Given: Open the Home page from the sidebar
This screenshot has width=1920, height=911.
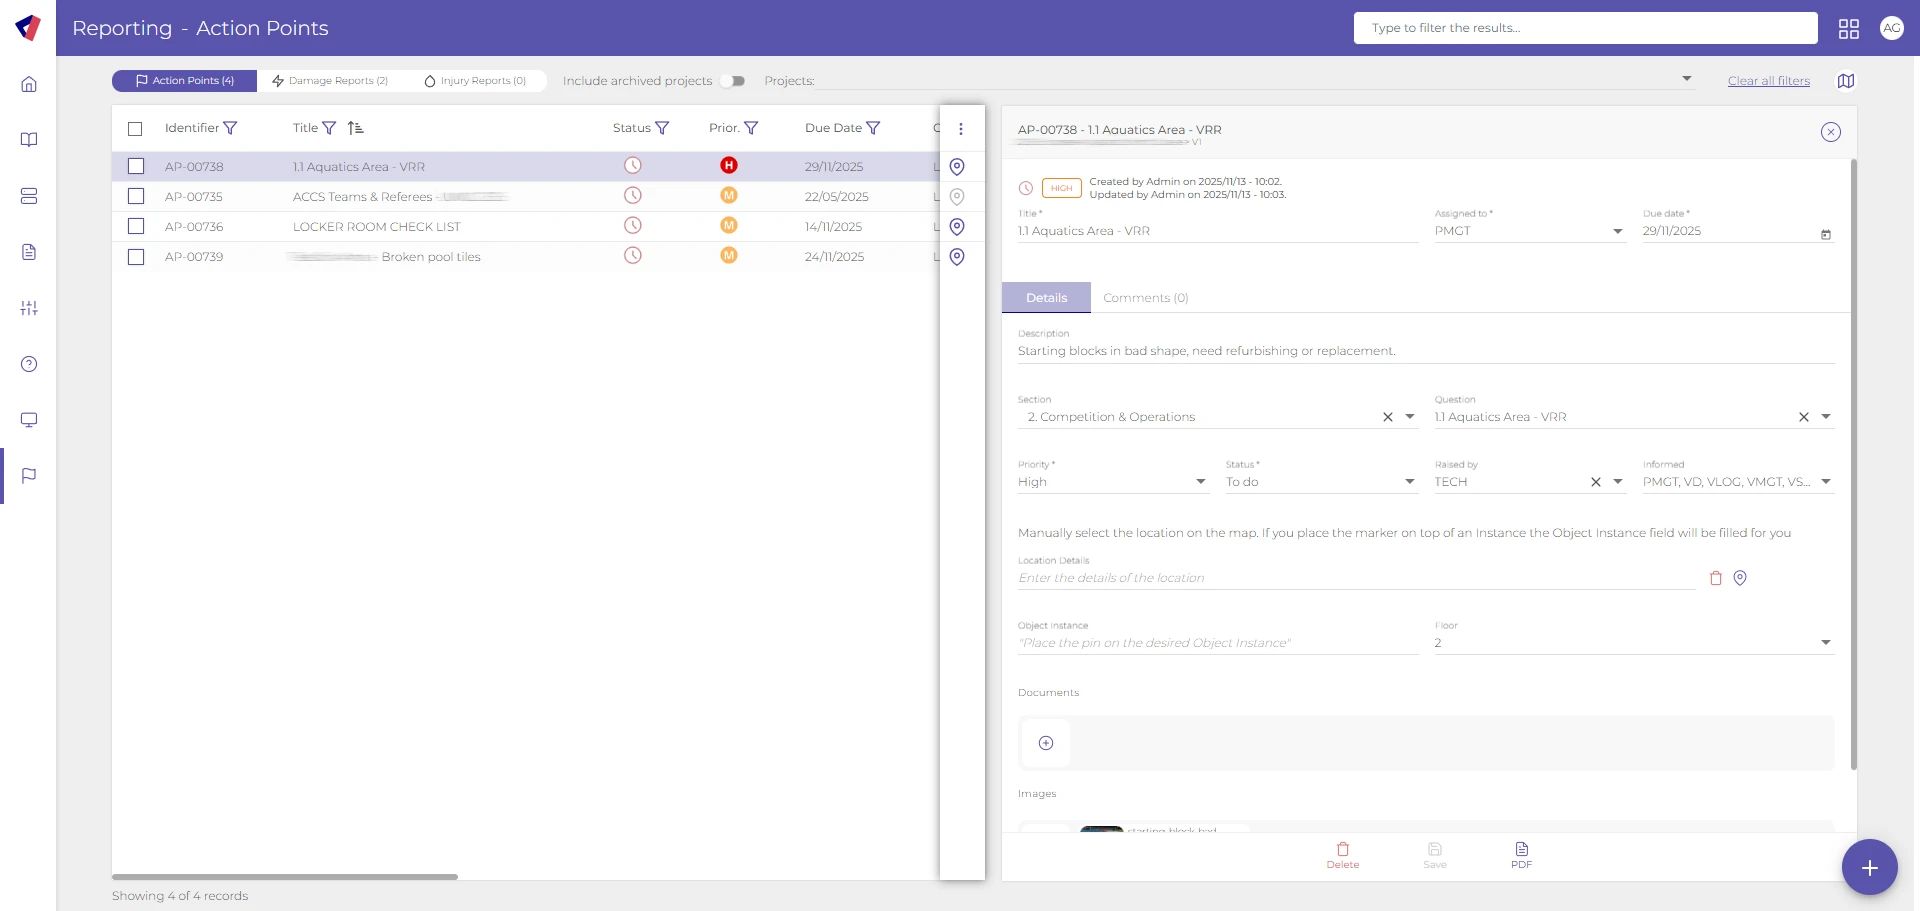Looking at the screenshot, I should tap(29, 84).
